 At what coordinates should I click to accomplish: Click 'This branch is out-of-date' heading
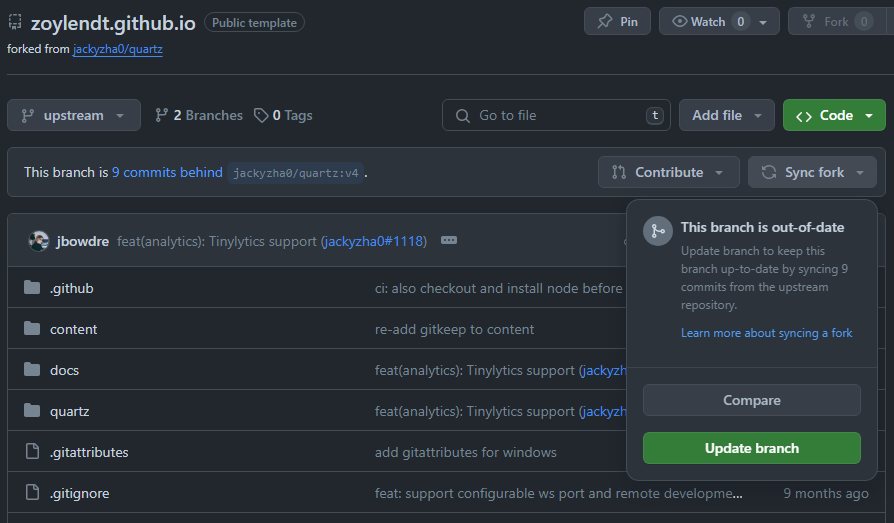coord(762,227)
